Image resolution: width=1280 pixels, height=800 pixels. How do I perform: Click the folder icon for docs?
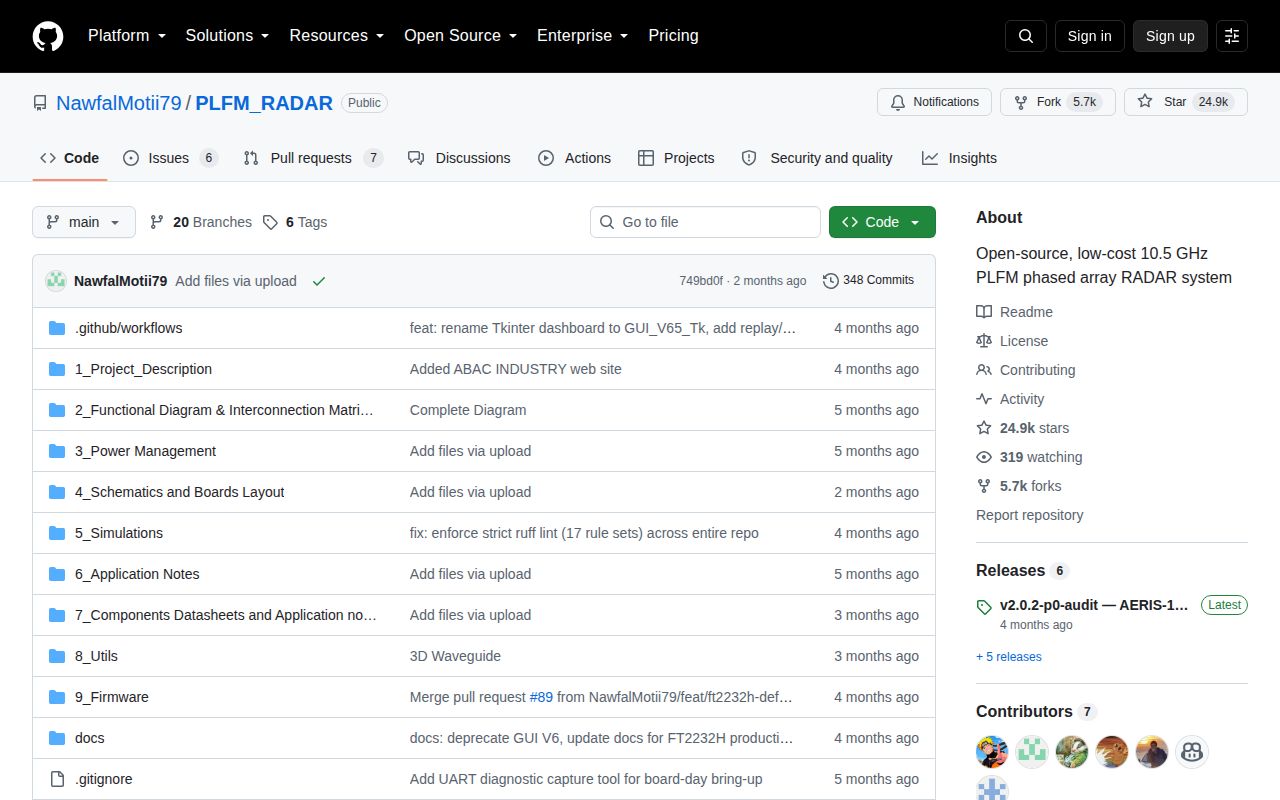click(x=57, y=738)
